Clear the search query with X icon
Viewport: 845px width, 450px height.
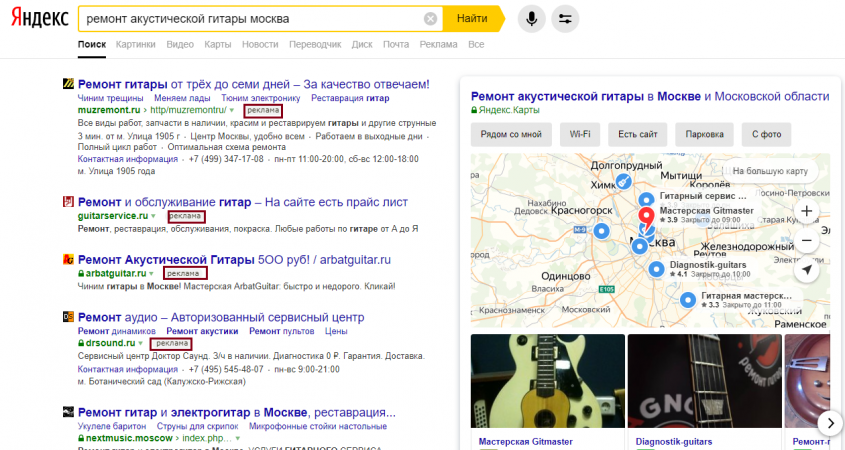[430, 19]
